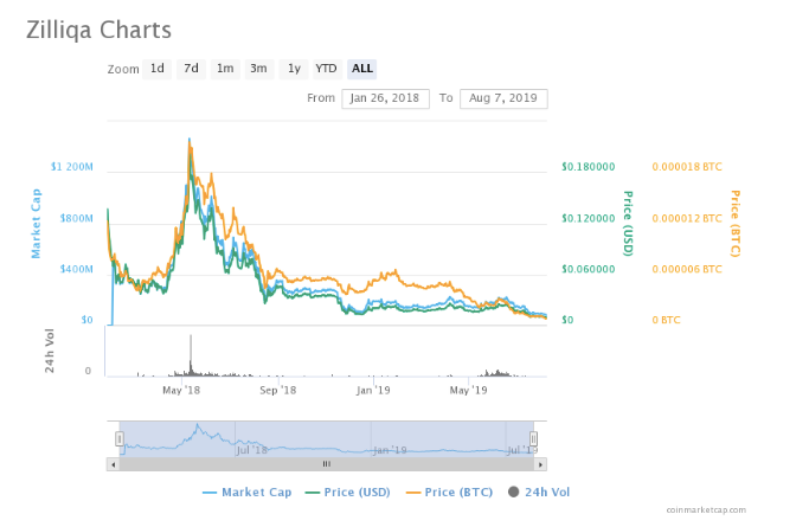Image resolution: width=790 pixels, height=527 pixels.
Task: Set zoom to 1m
Action: (x=225, y=69)
